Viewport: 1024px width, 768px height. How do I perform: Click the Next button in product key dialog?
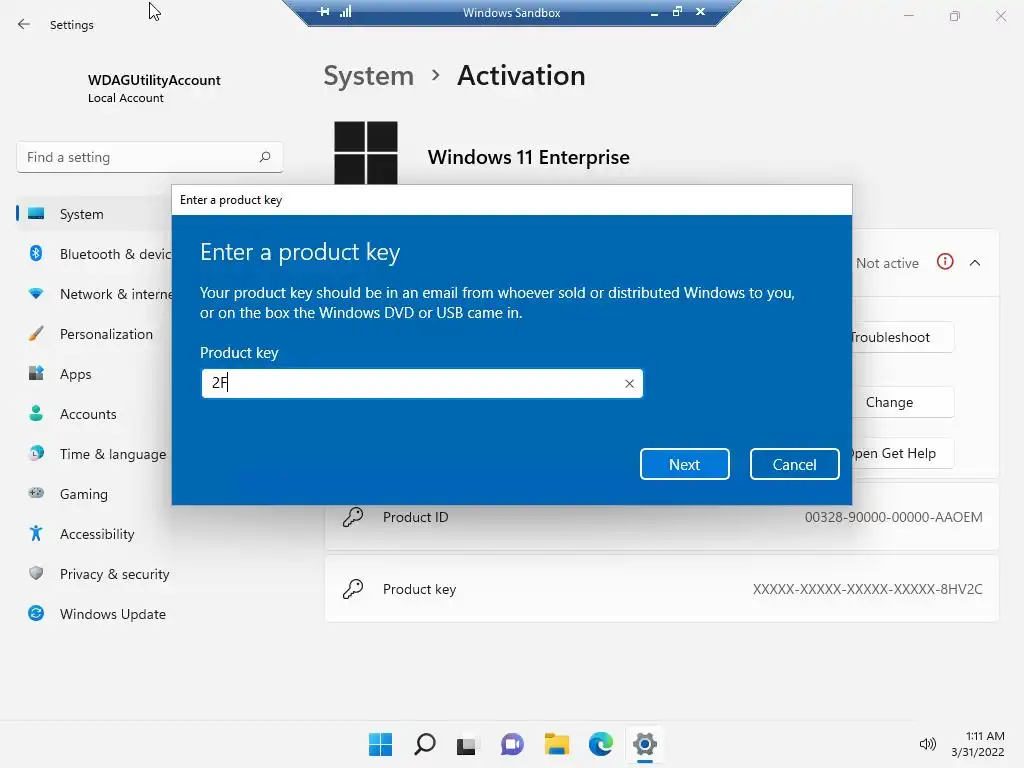point(684,464)
